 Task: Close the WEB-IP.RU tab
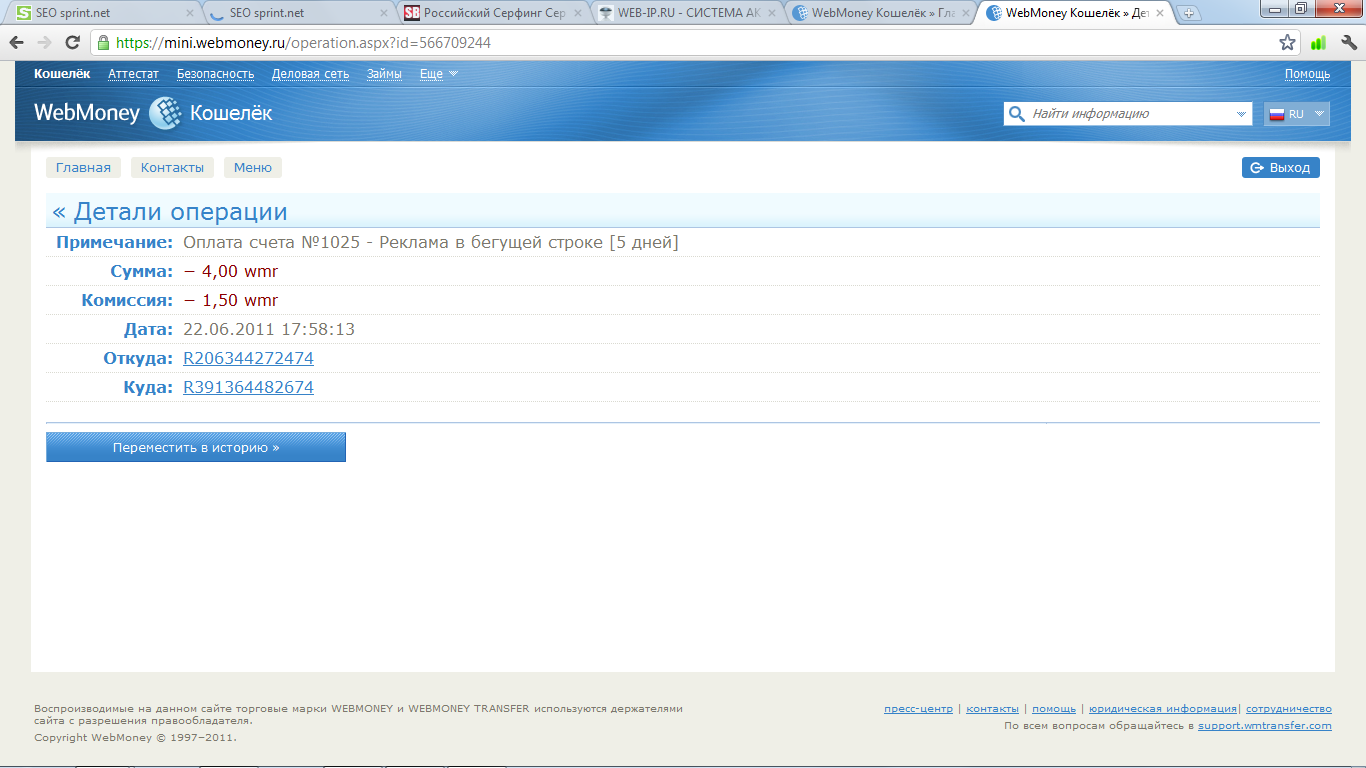(771, 13)
